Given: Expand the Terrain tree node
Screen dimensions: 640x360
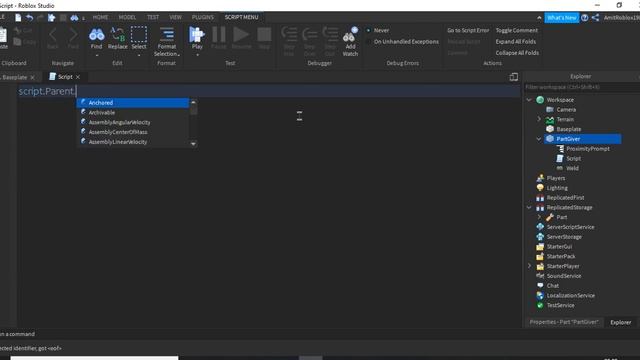Looking at the screenshot, I should click(539, 119).
